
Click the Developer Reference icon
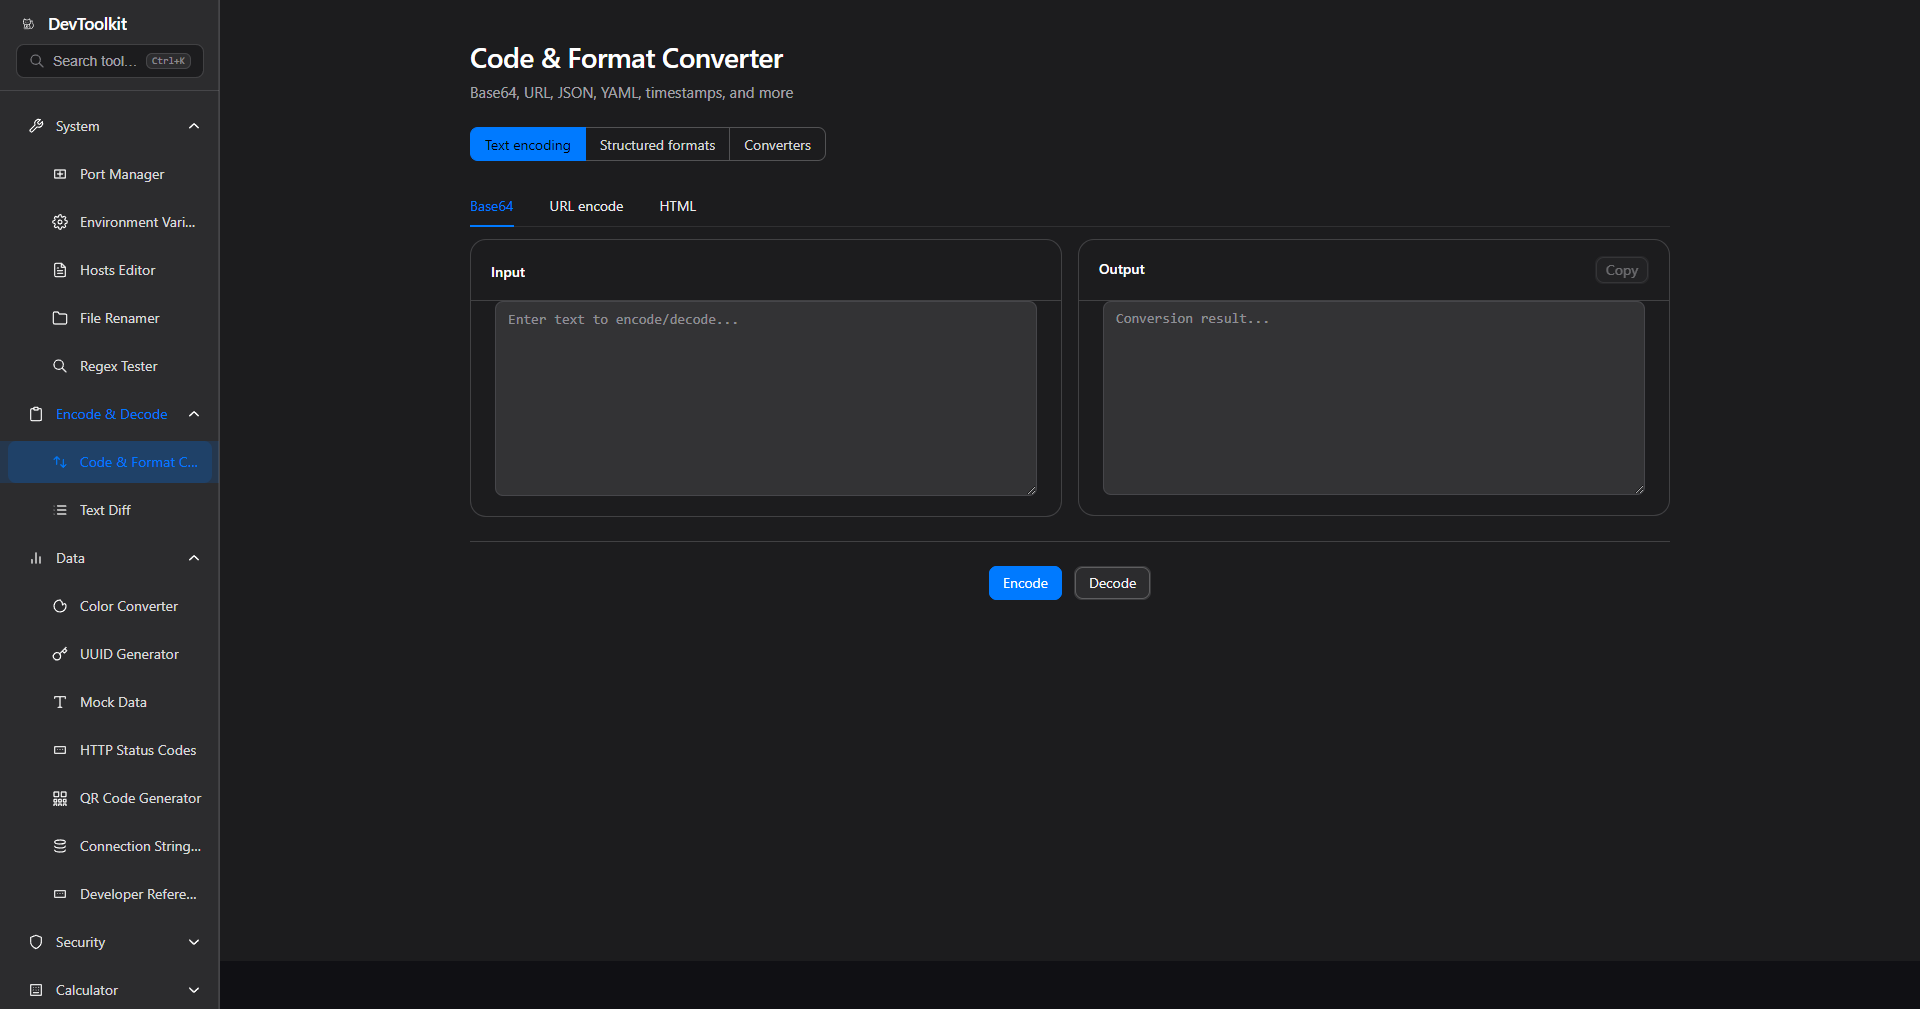coord(60,894)
